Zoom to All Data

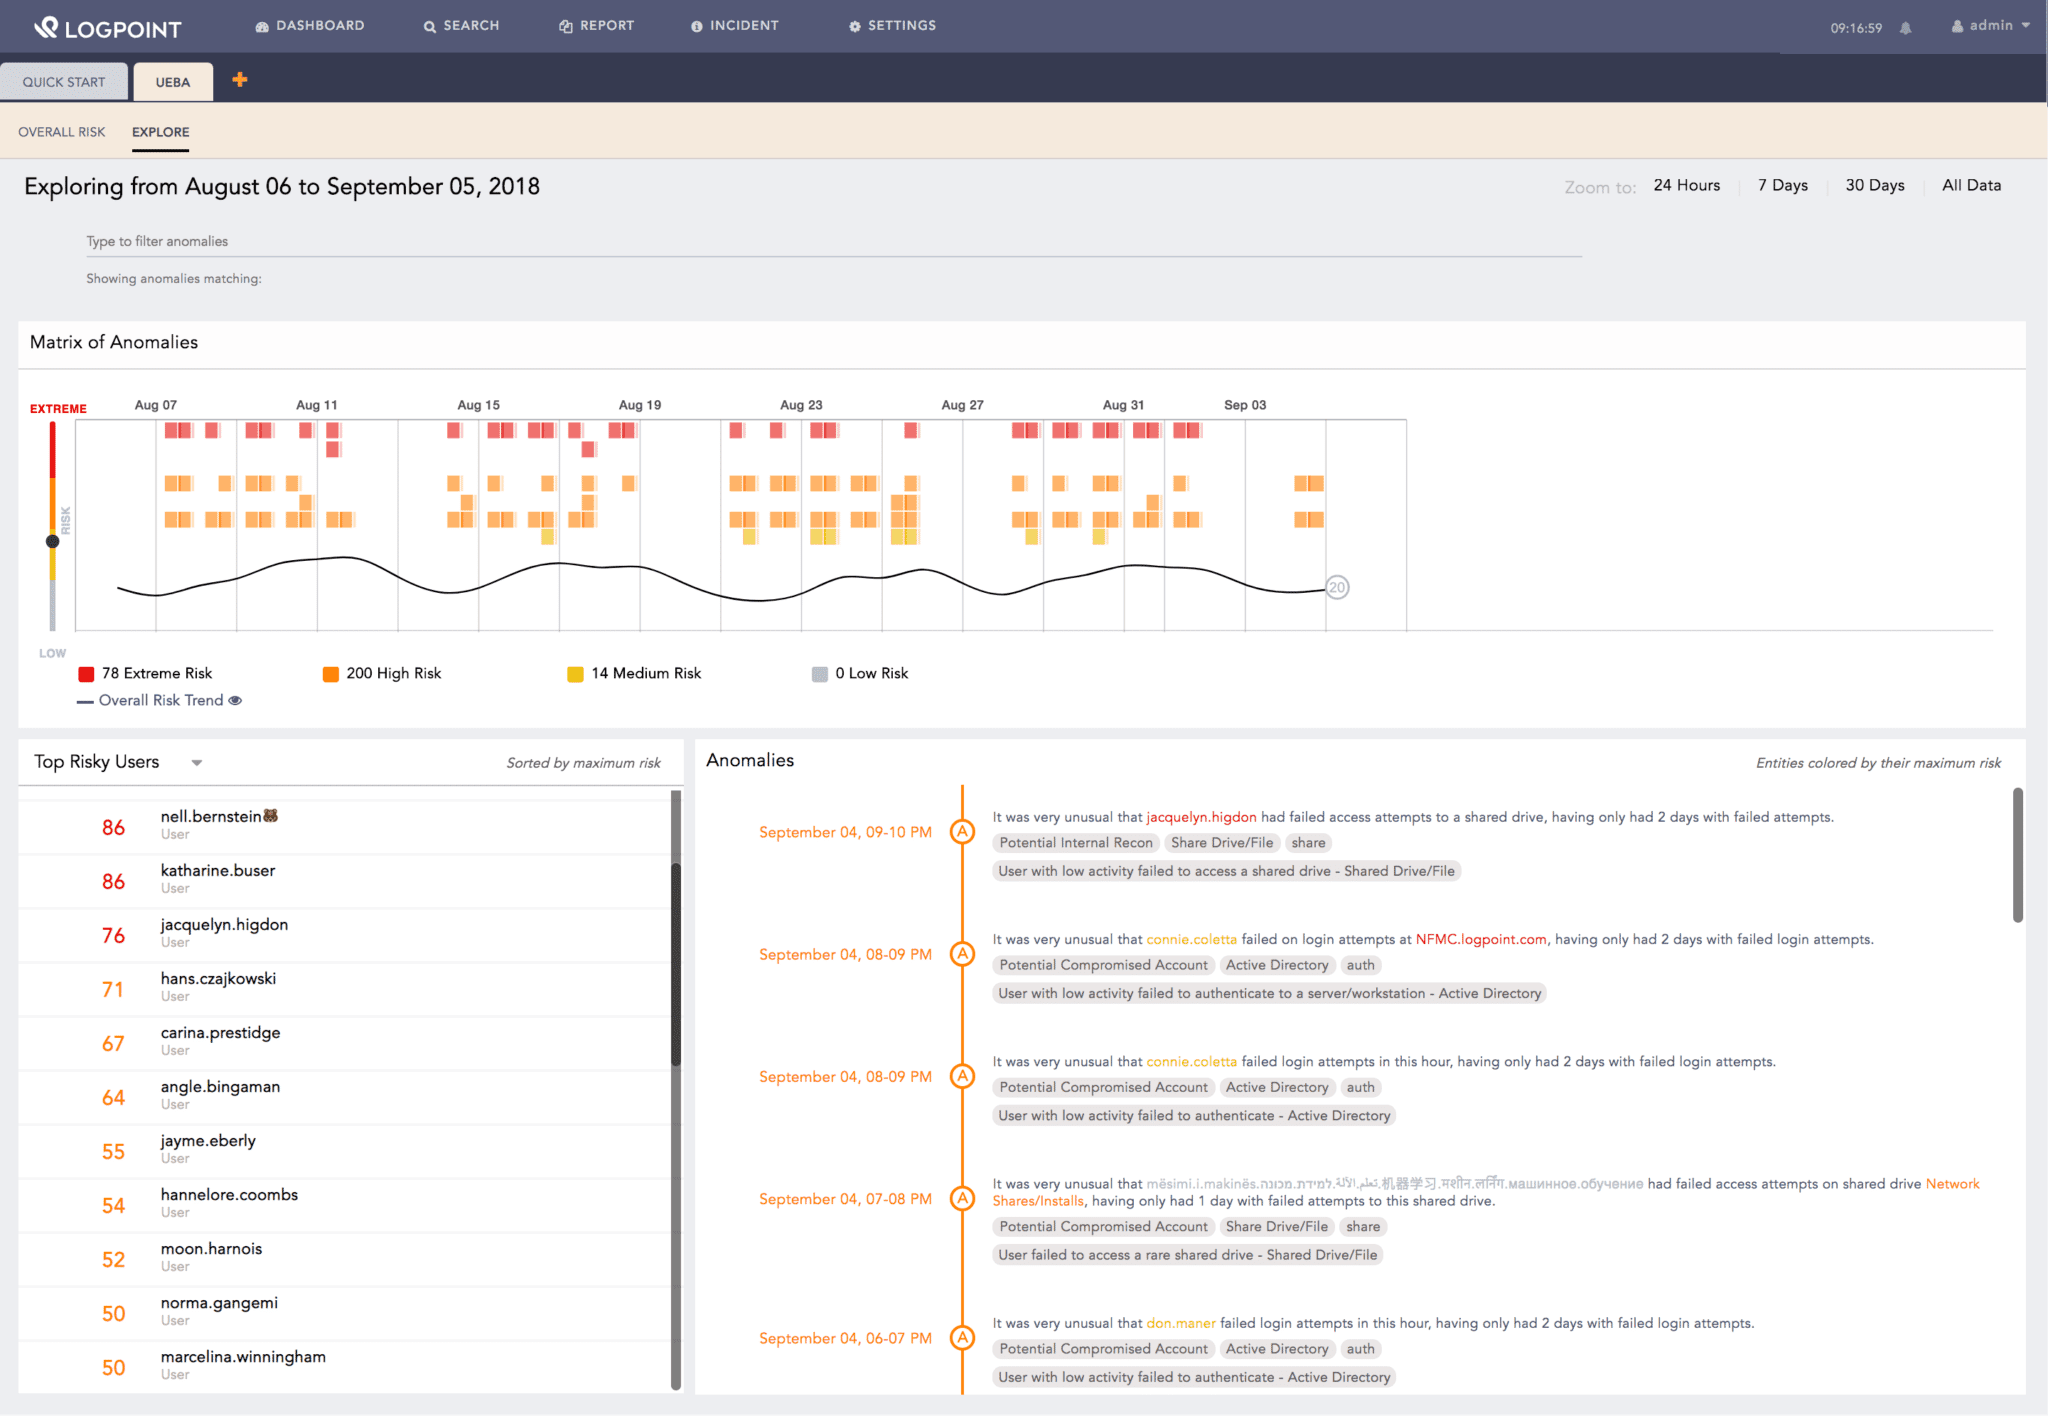point(1972,186)
